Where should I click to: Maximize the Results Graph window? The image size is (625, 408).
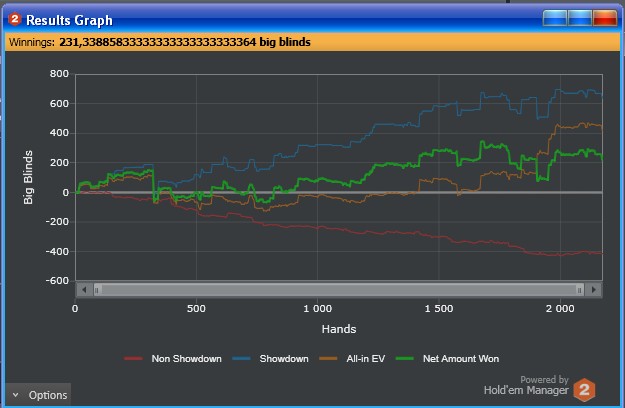click(580, 18)
